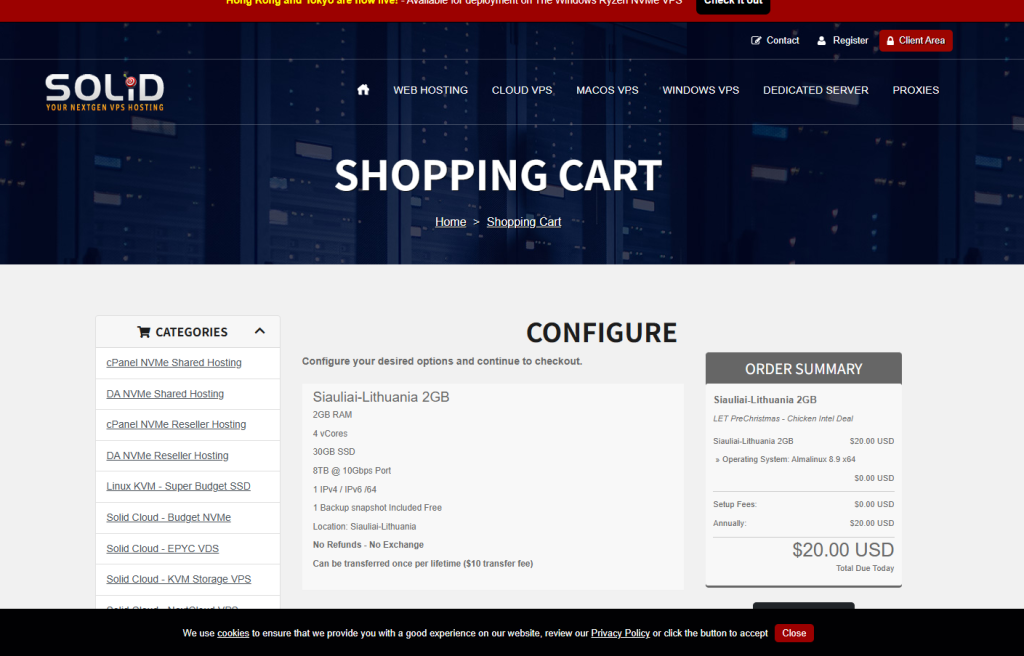Go to MacOS VPS menu item

click(x=607, y=90)
